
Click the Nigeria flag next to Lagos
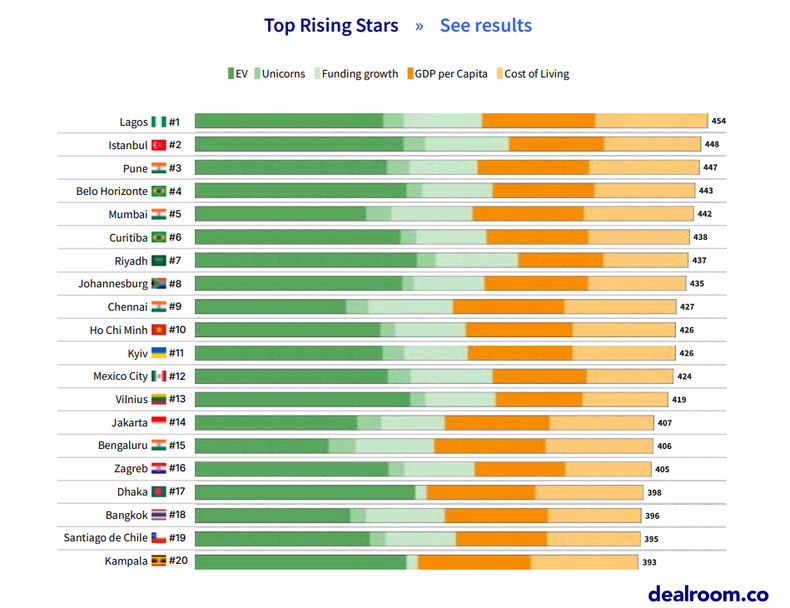(158, 122)
